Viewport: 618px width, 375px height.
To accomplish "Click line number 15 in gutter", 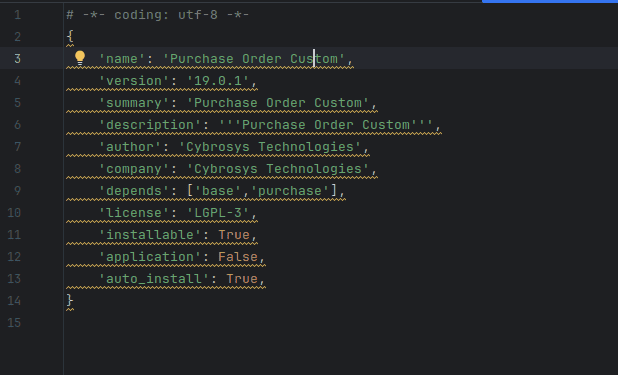I will 14,323.
